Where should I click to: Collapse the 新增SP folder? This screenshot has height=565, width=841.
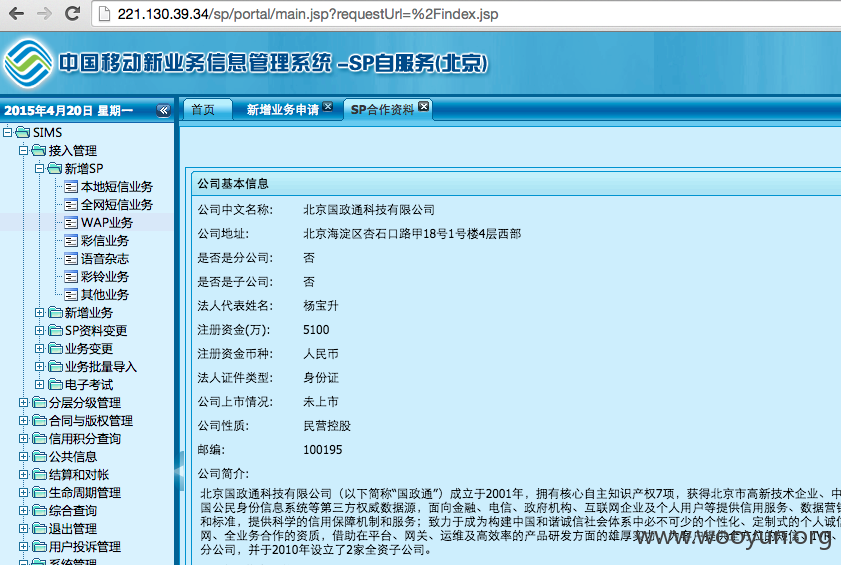pyautogui.click(x=39, y=168)
